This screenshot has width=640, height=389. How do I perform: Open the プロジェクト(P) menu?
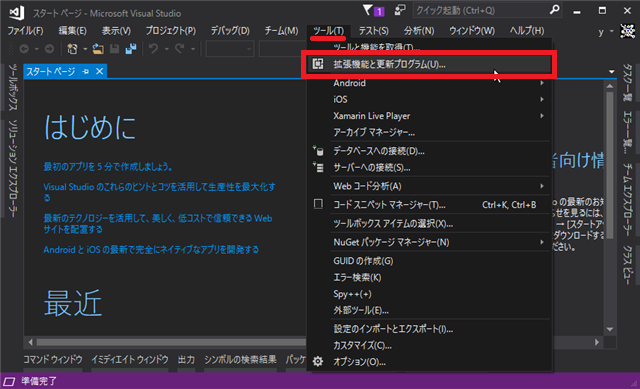click(x=171, y=31)
